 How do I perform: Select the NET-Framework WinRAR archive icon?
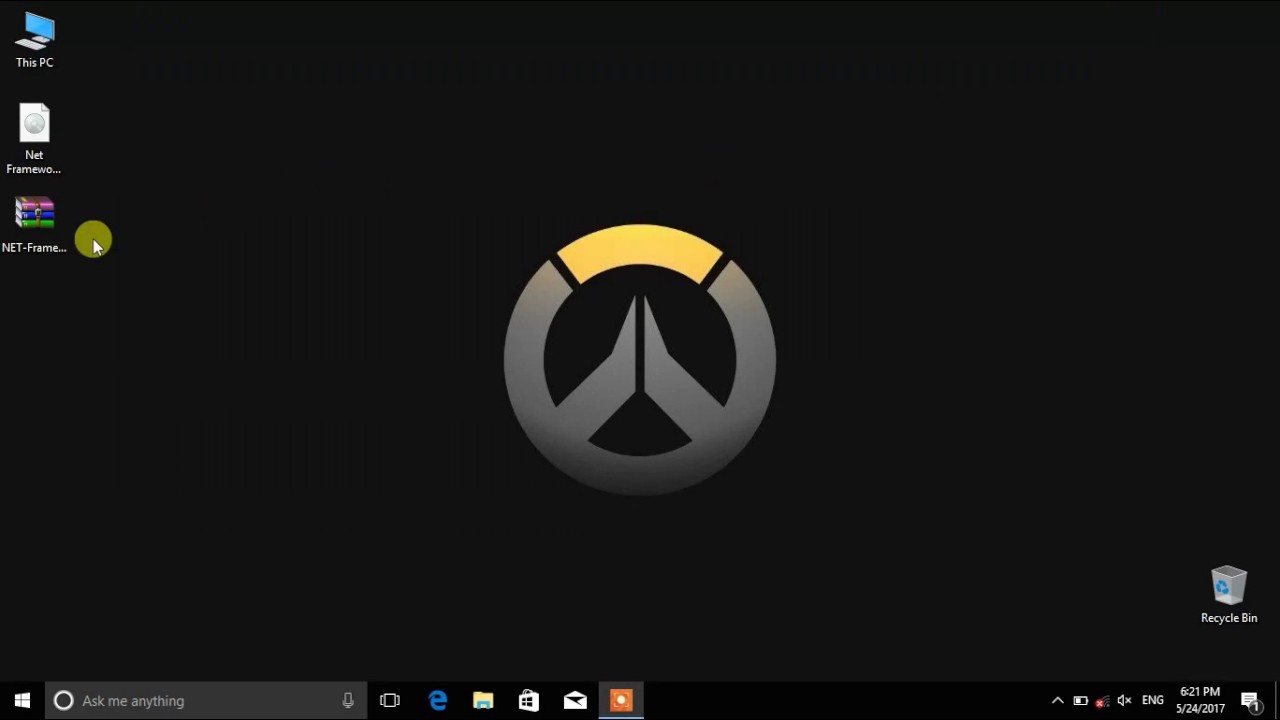(x=34, y=225)
